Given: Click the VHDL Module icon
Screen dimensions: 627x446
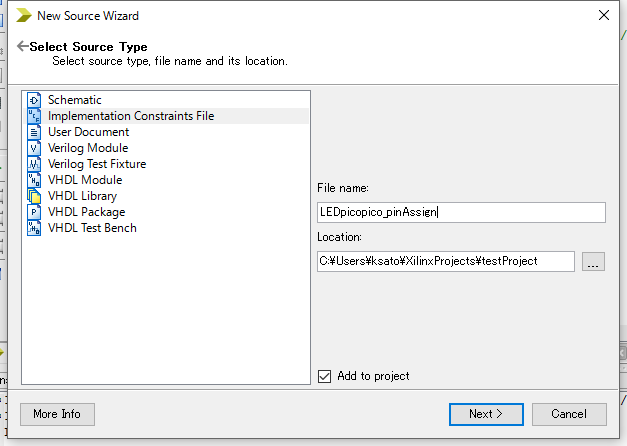Looking at the screenshot, I should [34, 180].
